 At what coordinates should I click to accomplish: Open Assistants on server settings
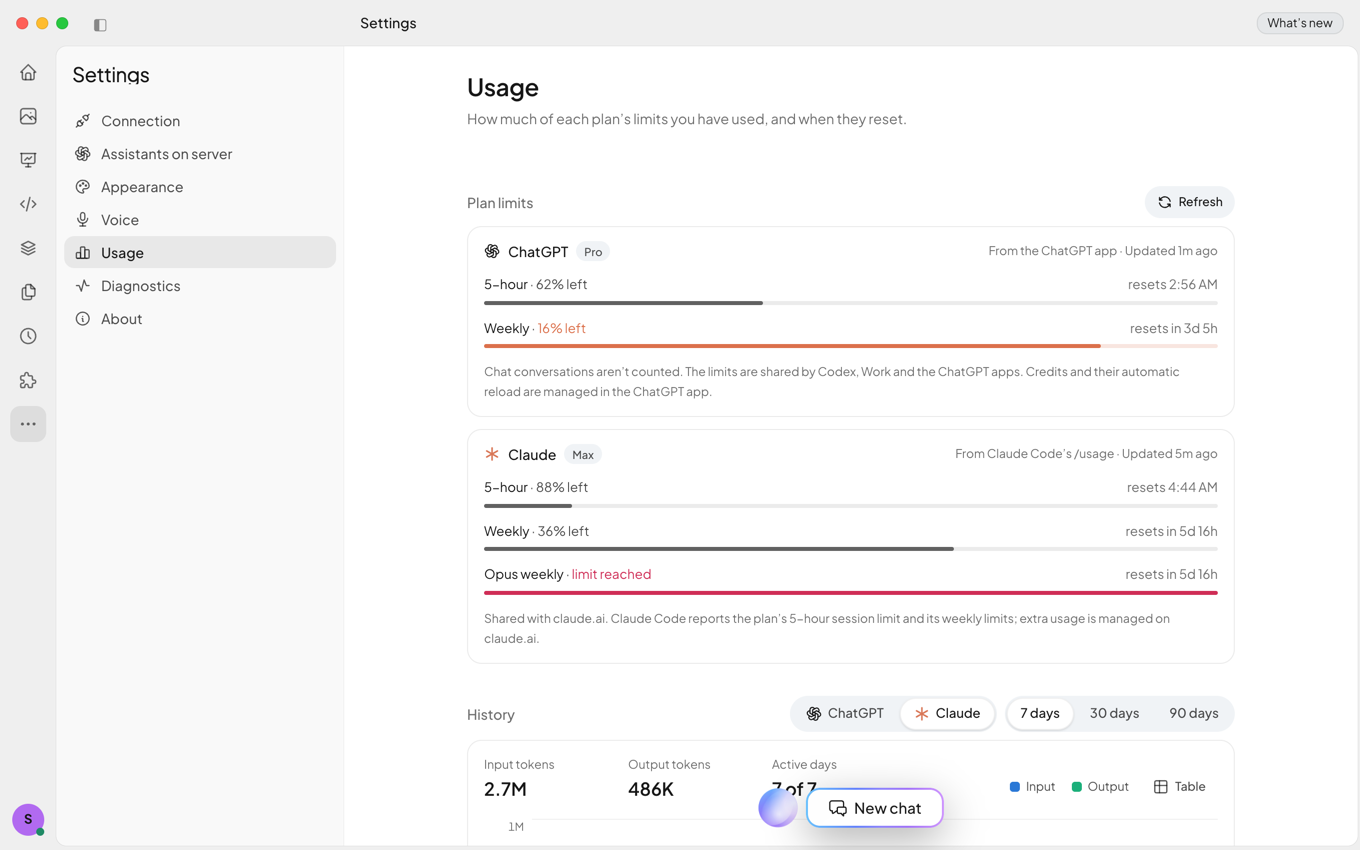coord(200,154)
